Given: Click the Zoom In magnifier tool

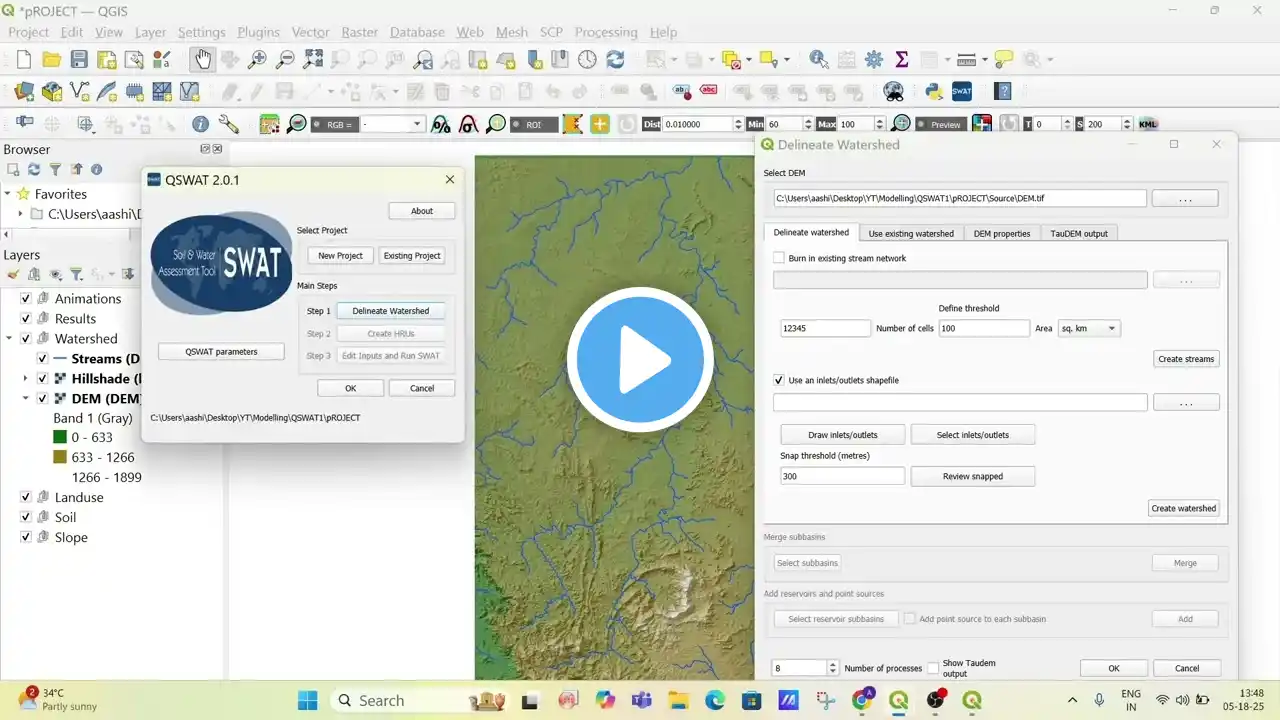Looking at the screenshot, I should 258,59.
